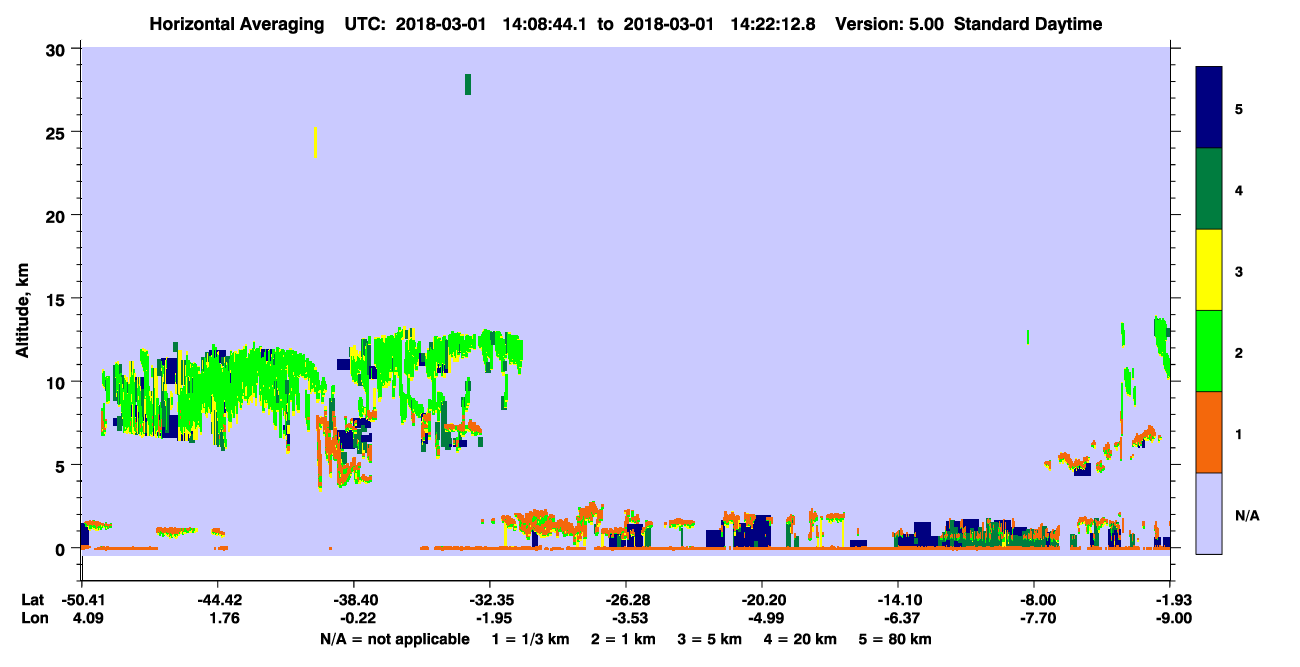1300x667 pixels.
Task: Click the '5 = 80 km' legend entry
Action: [896, 639]
